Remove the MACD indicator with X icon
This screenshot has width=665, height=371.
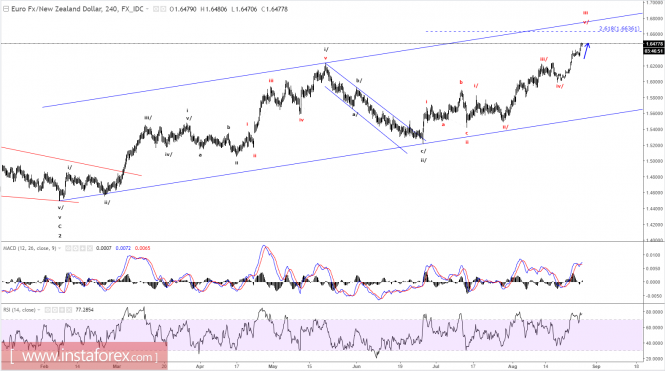[90, 248]
